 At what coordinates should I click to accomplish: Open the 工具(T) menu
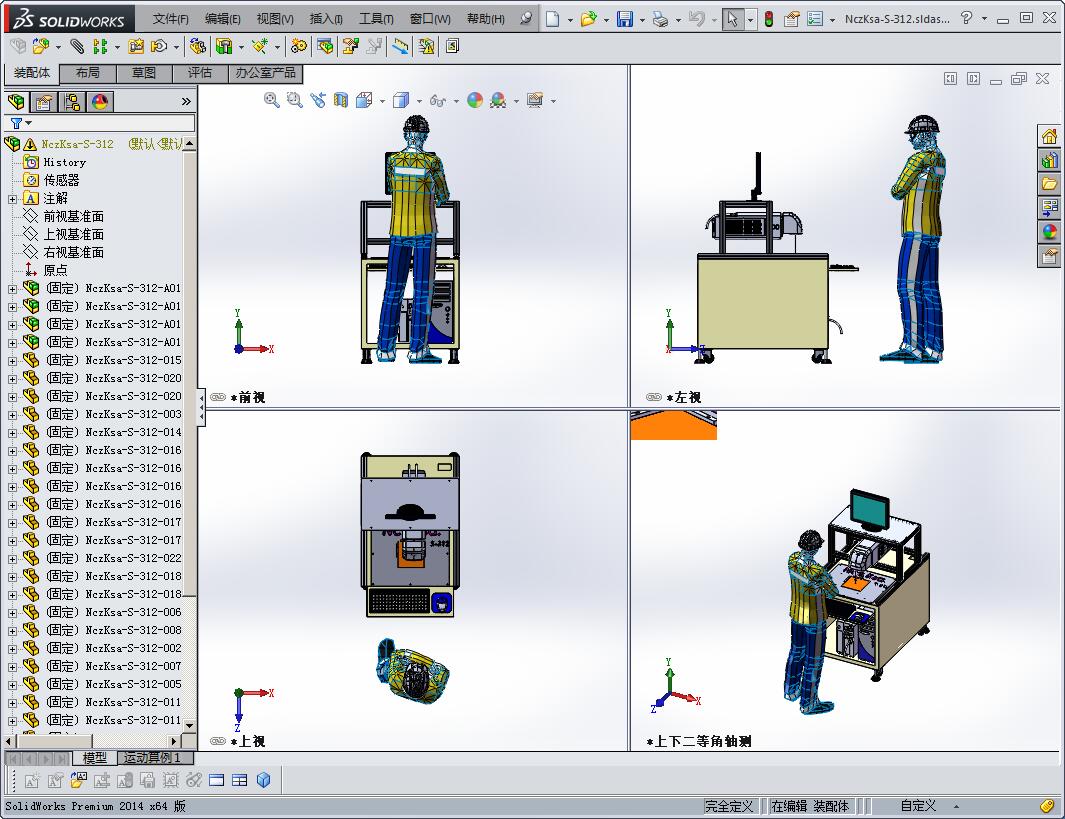coord(376,19)
